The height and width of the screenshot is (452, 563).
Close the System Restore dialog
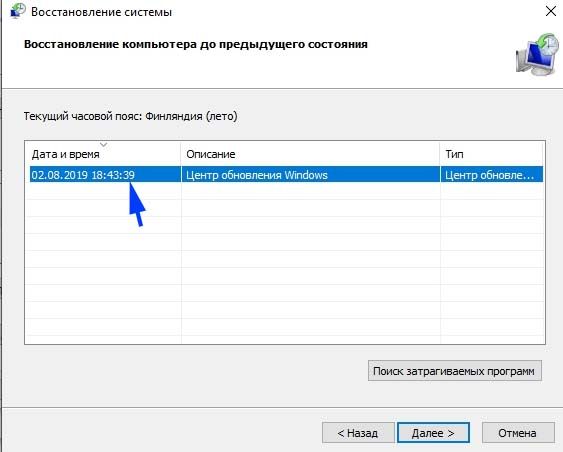(551, 11)
